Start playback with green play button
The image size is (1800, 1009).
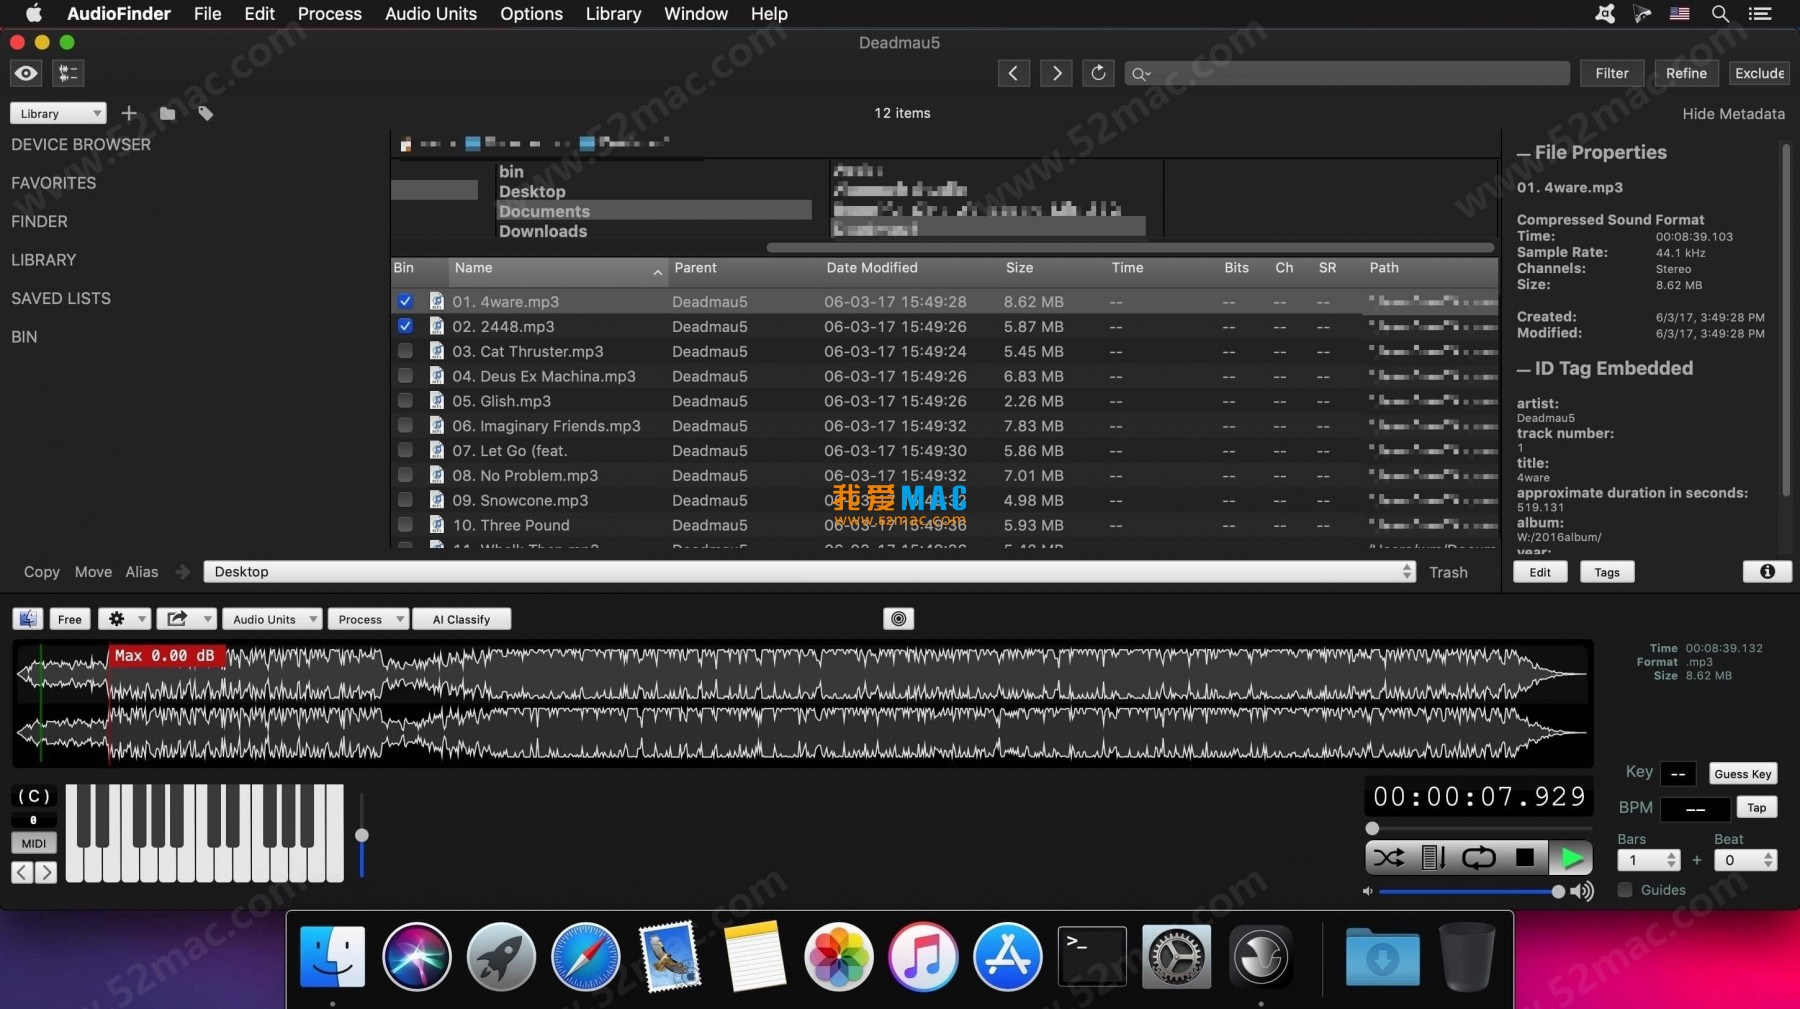pyautogui.click(x=1571, y=858)
